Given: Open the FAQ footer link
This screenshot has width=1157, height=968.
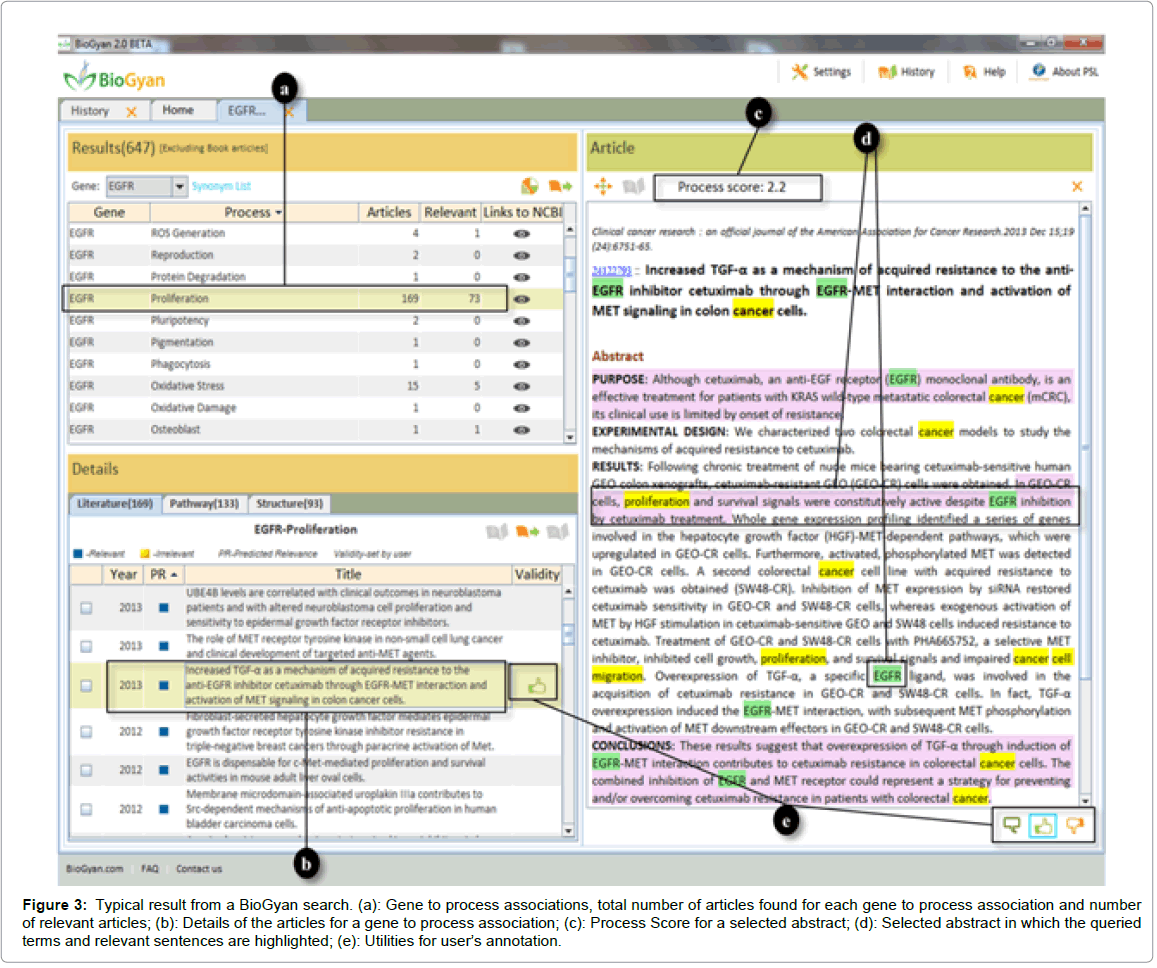Looking at the screenshot, I should pyautogui.click(x=150, y=871).
